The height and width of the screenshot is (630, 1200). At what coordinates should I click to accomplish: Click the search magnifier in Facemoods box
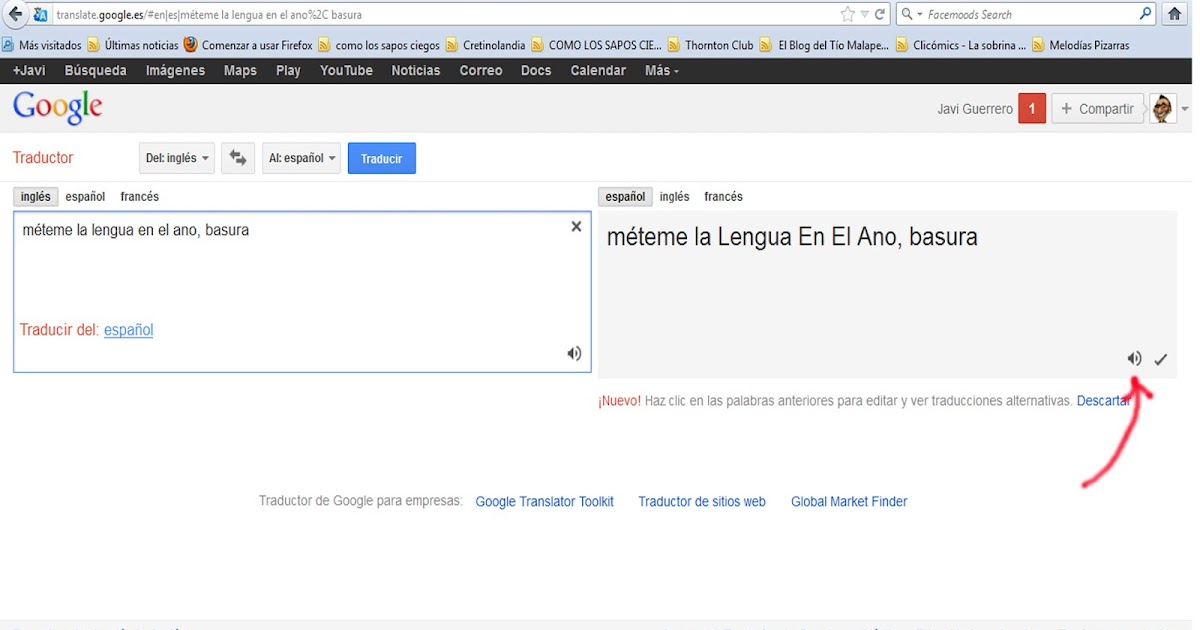coord(1146,14)
